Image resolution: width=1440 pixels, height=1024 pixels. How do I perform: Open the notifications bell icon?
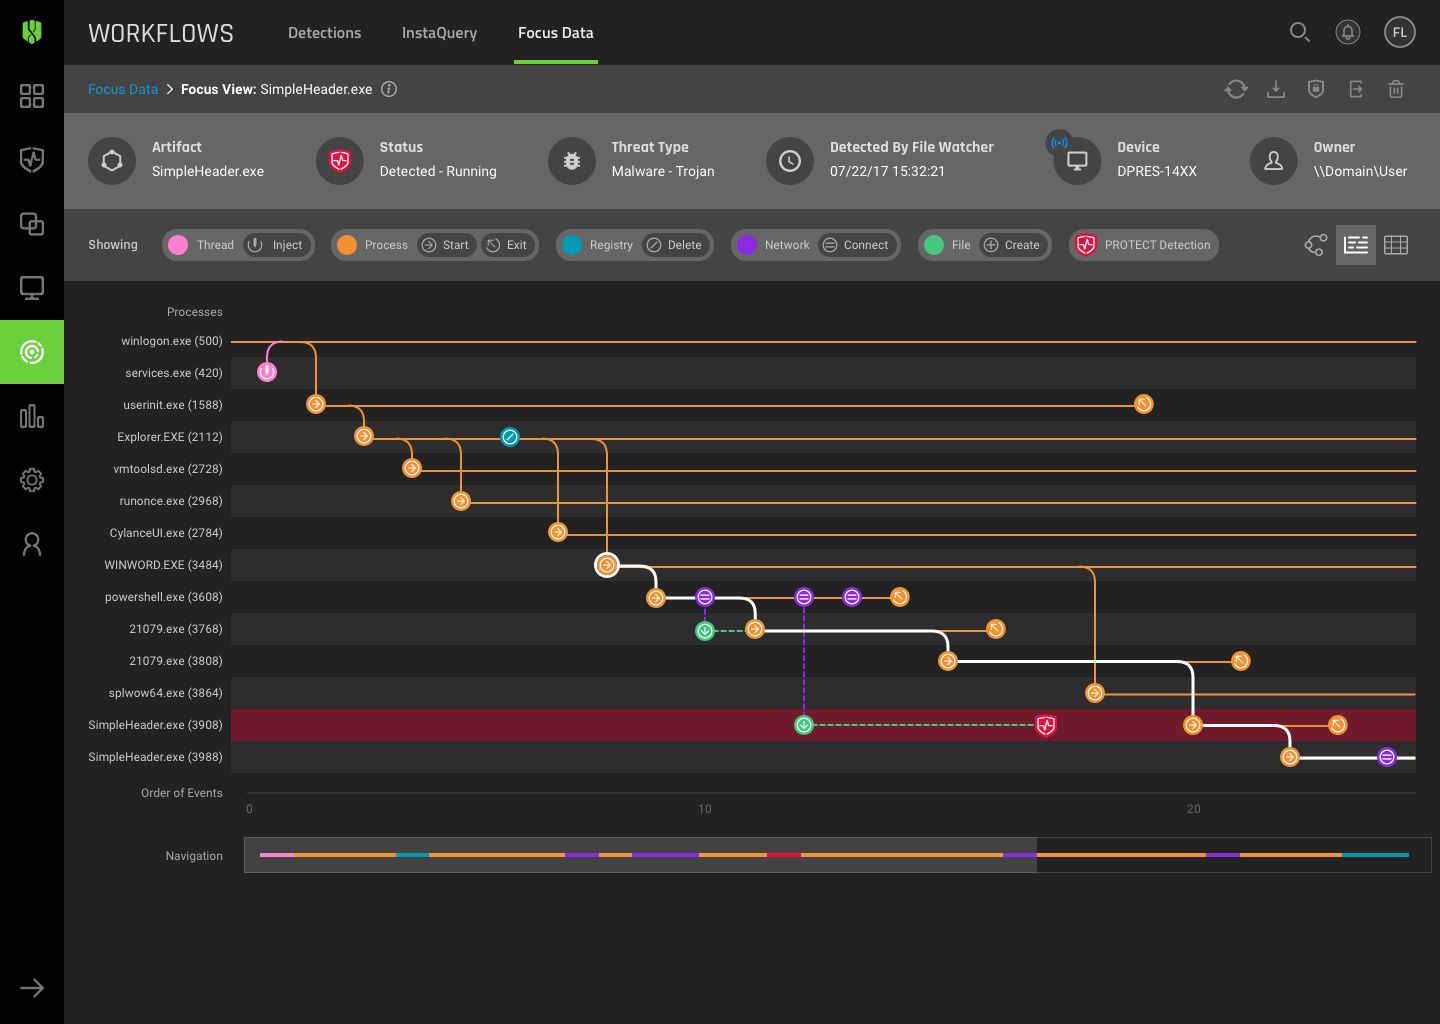tap(1348, 32)
